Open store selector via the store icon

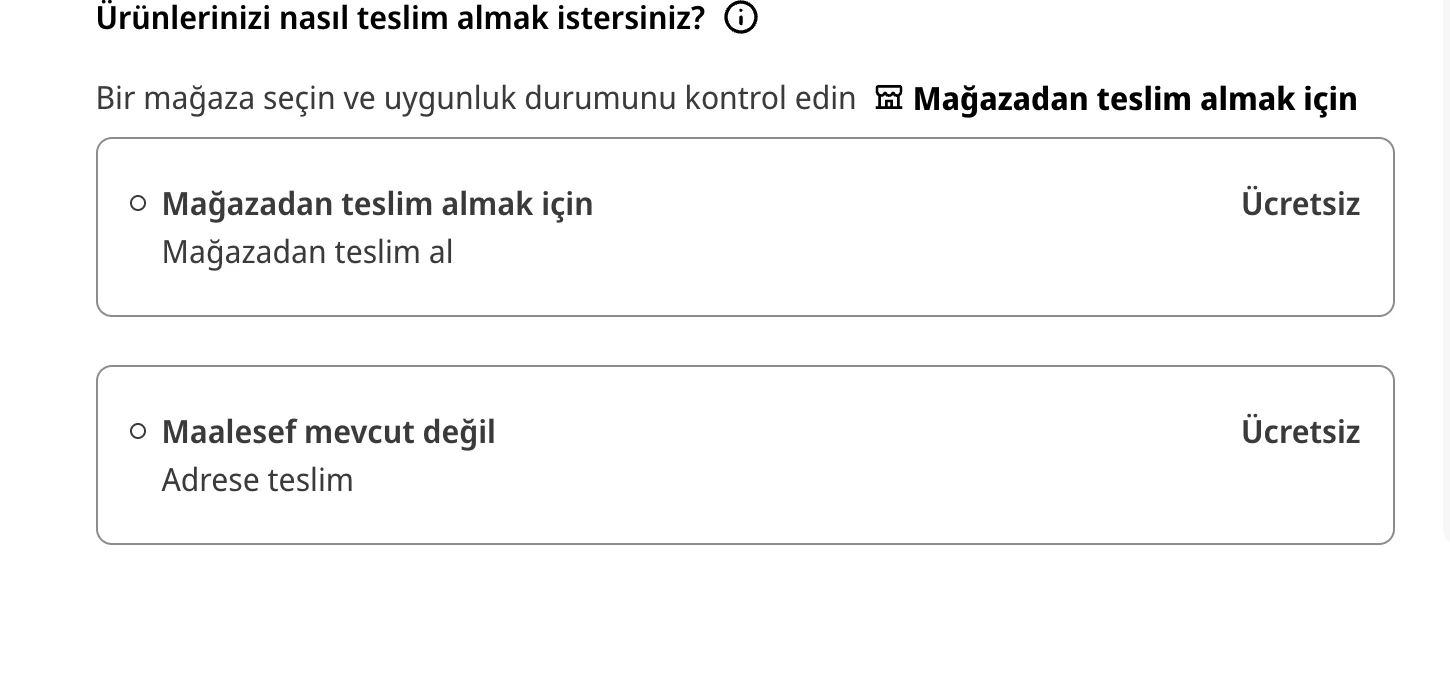click(888, 98)
